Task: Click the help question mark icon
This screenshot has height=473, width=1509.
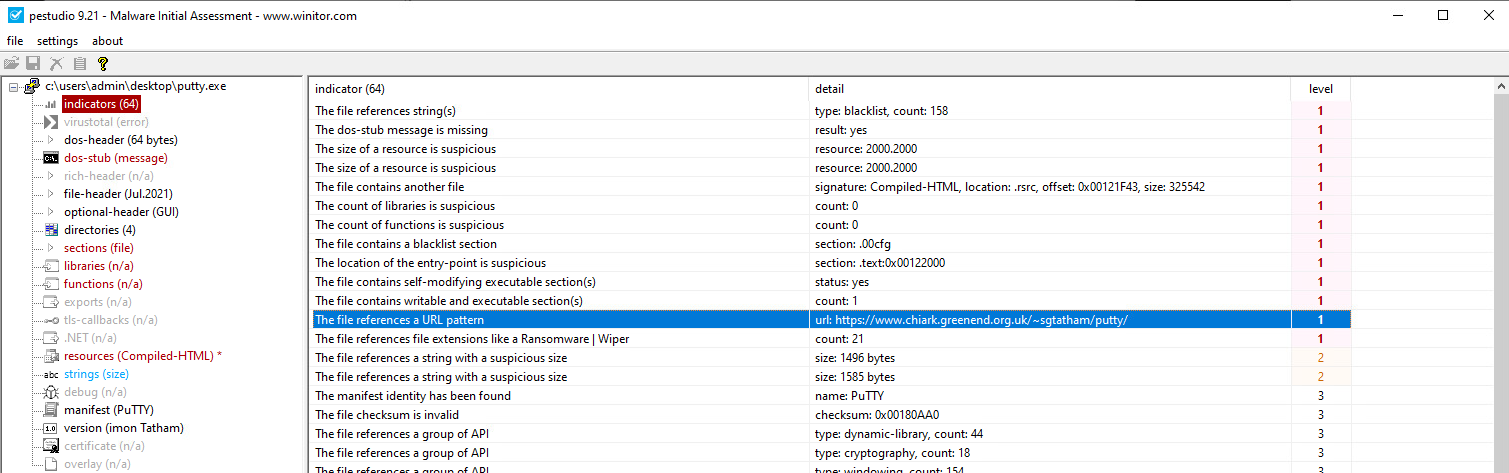Action: pos(102,64)
